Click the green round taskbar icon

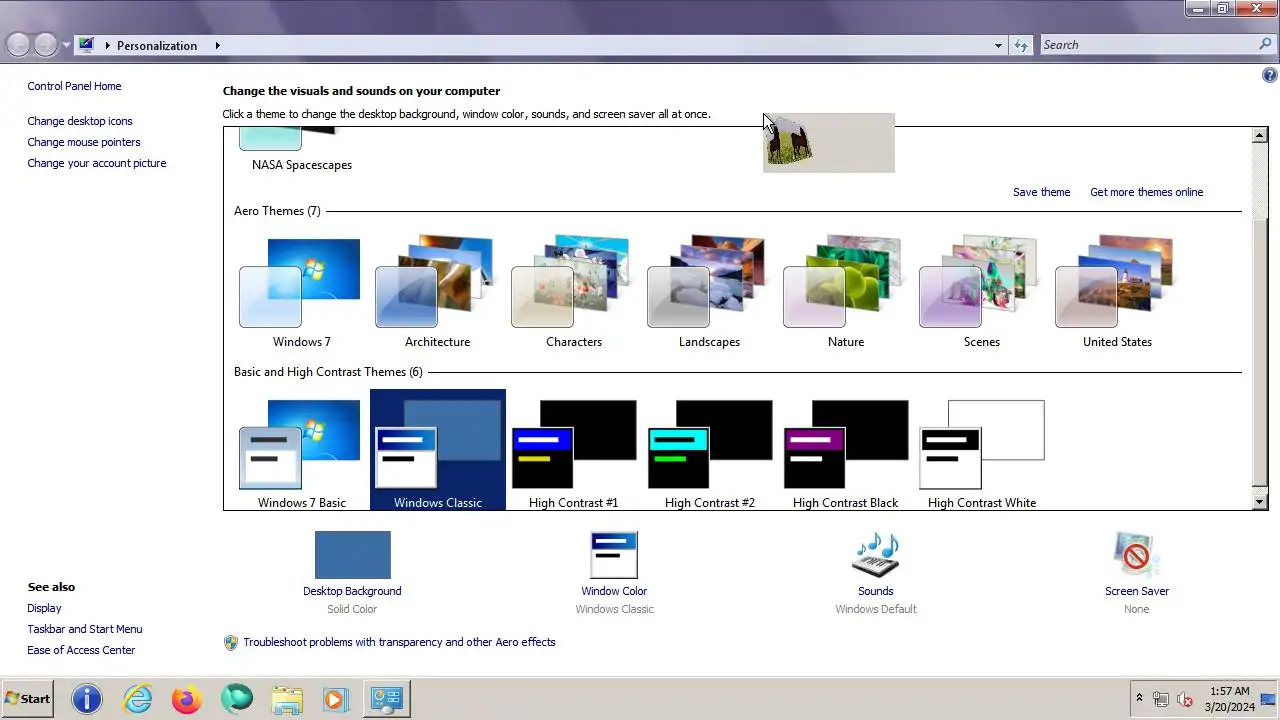click(237, 699)
